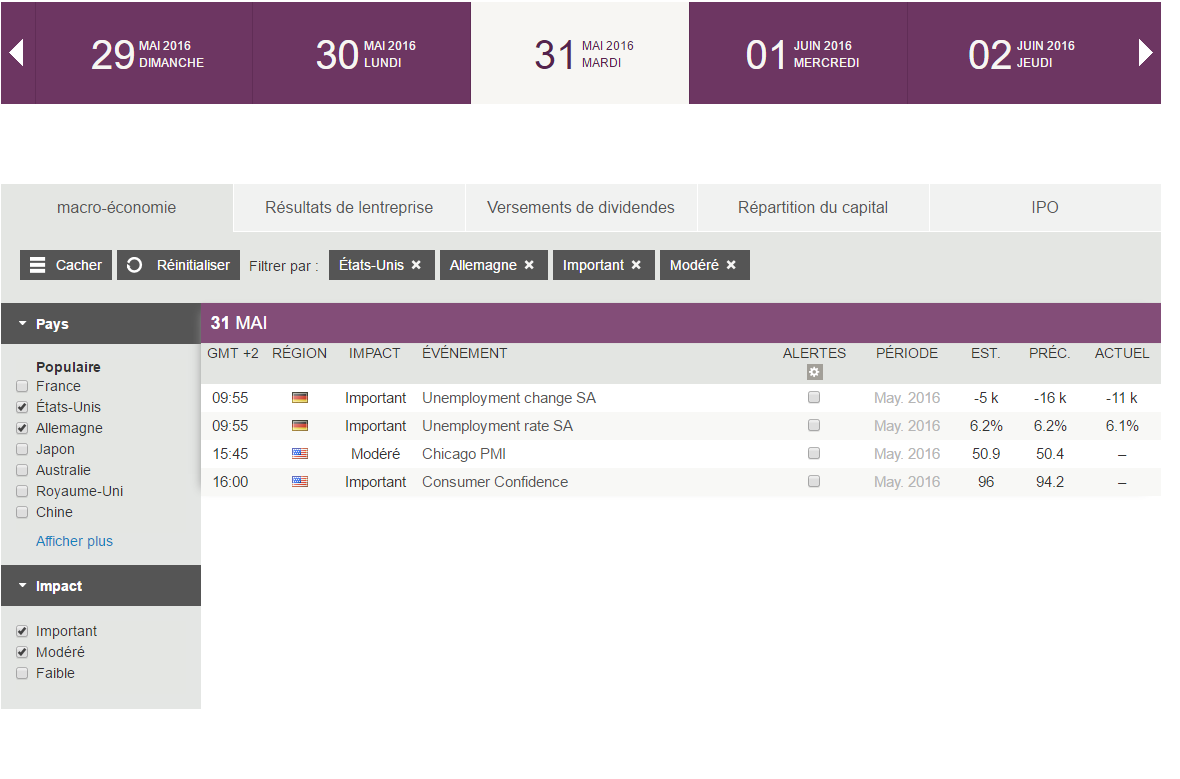Open the IPO tab
Screen dimensions: 1180x779
pos(1045,208)
